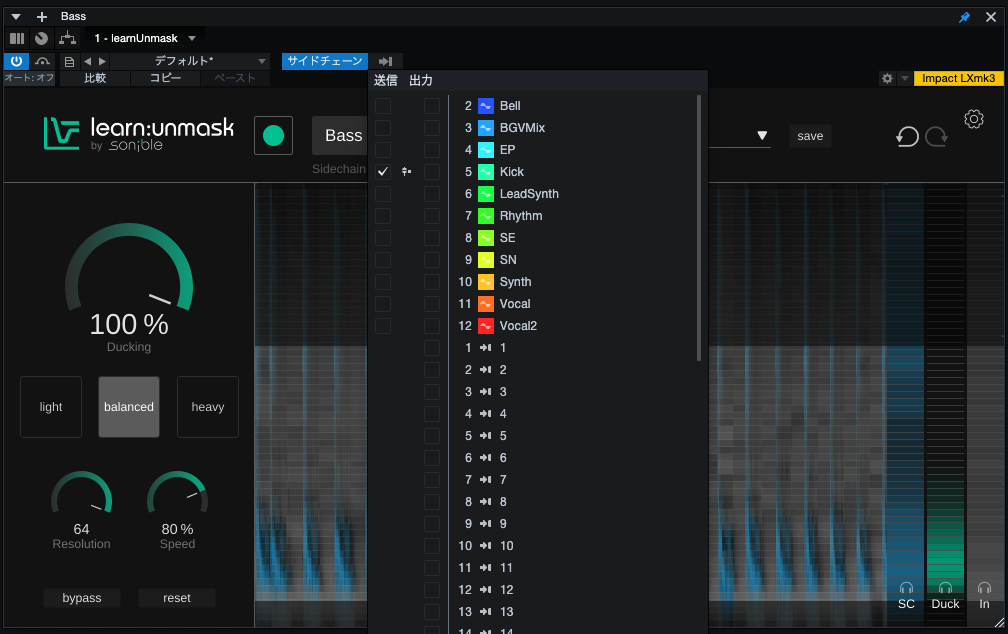
Task: Expand the 1 - learnUnmask plugin selector
Action: click(x=192, y=38)
